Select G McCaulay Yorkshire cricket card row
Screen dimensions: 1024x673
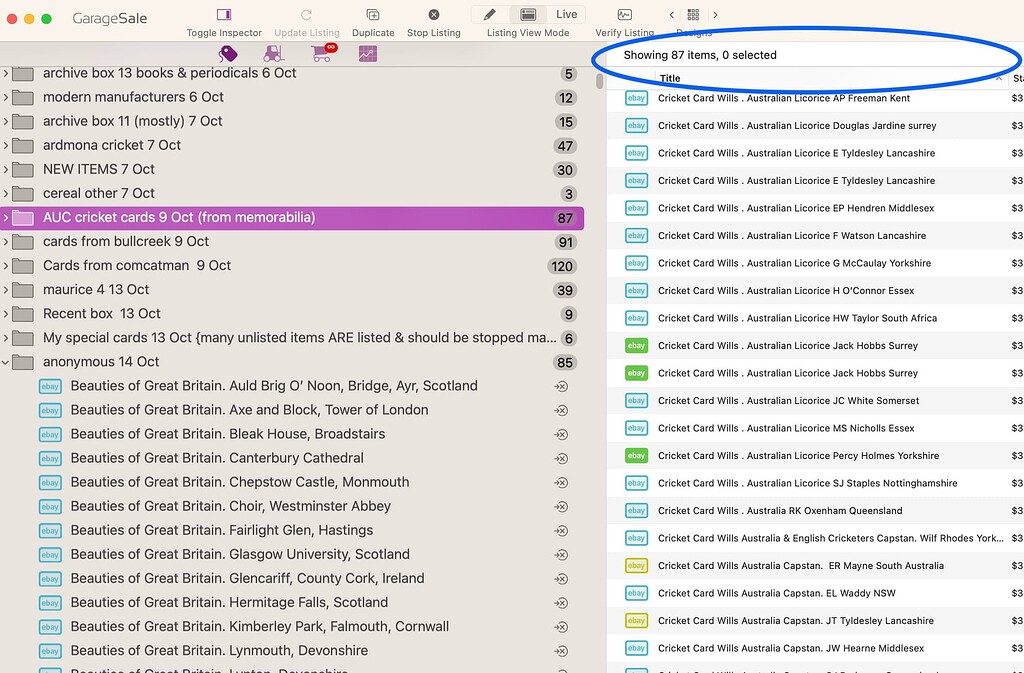(815, 263)
